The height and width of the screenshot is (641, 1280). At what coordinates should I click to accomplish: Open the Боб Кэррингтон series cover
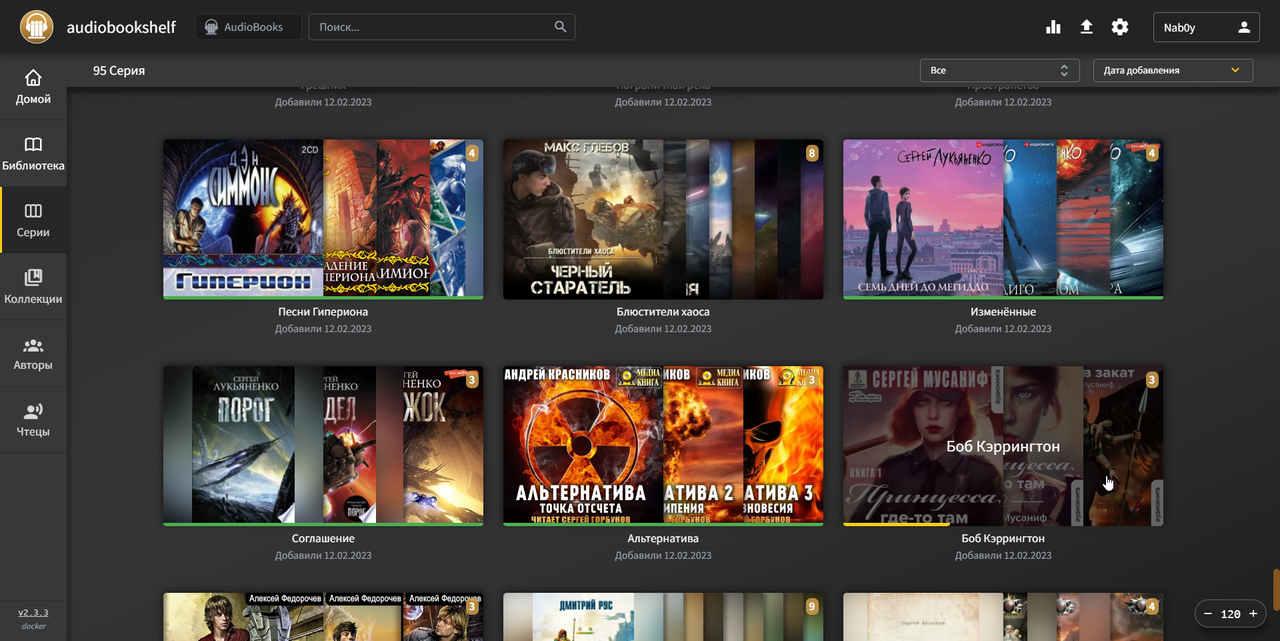click(1003, 445)
